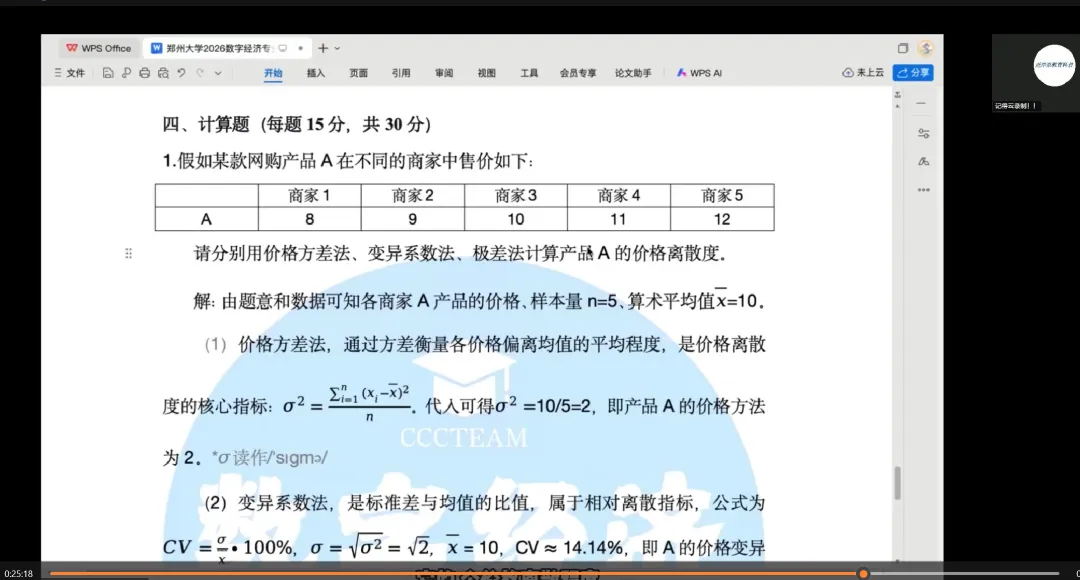1080x580 pixels.
Task: Switch to the 插入 ribbon tab
Action: pyautogui.click(x=315, y=73)
